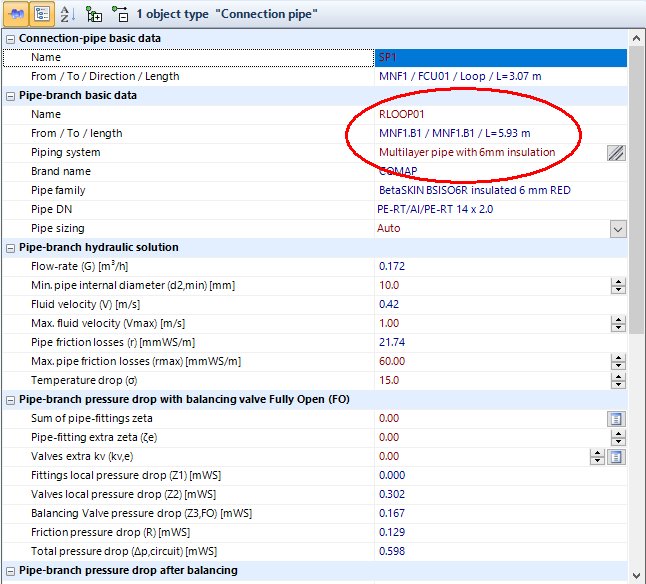Image resolution: width=646 pixels, height=584 pixels.
Task: Click the pin icon in toolbar
Action: click(18, 15)
